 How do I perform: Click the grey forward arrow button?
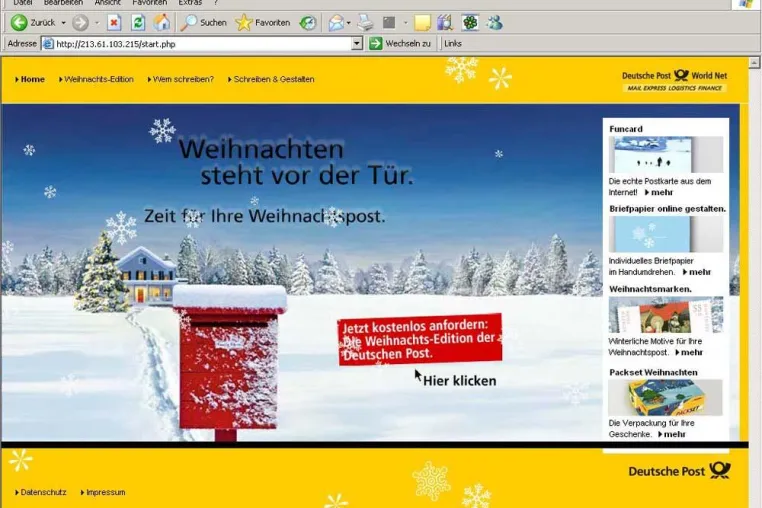[80, 22]
